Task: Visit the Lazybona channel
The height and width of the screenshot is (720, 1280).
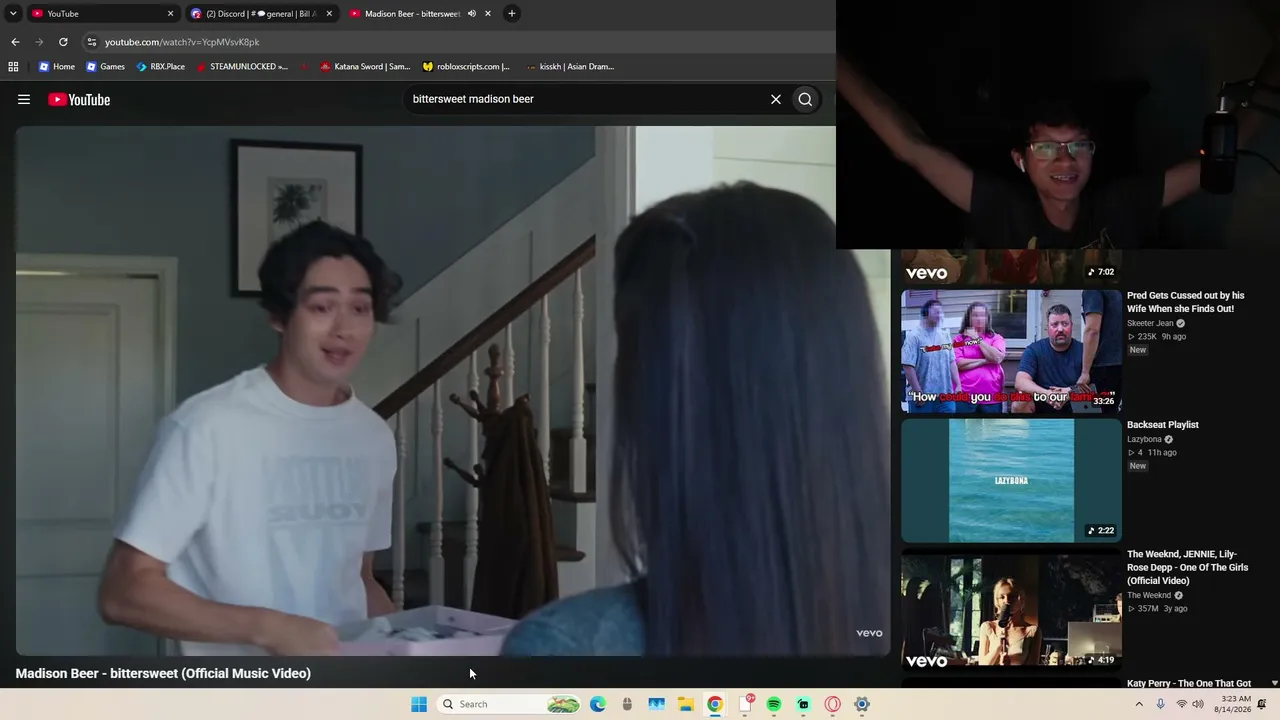Action: (1144, 439)
